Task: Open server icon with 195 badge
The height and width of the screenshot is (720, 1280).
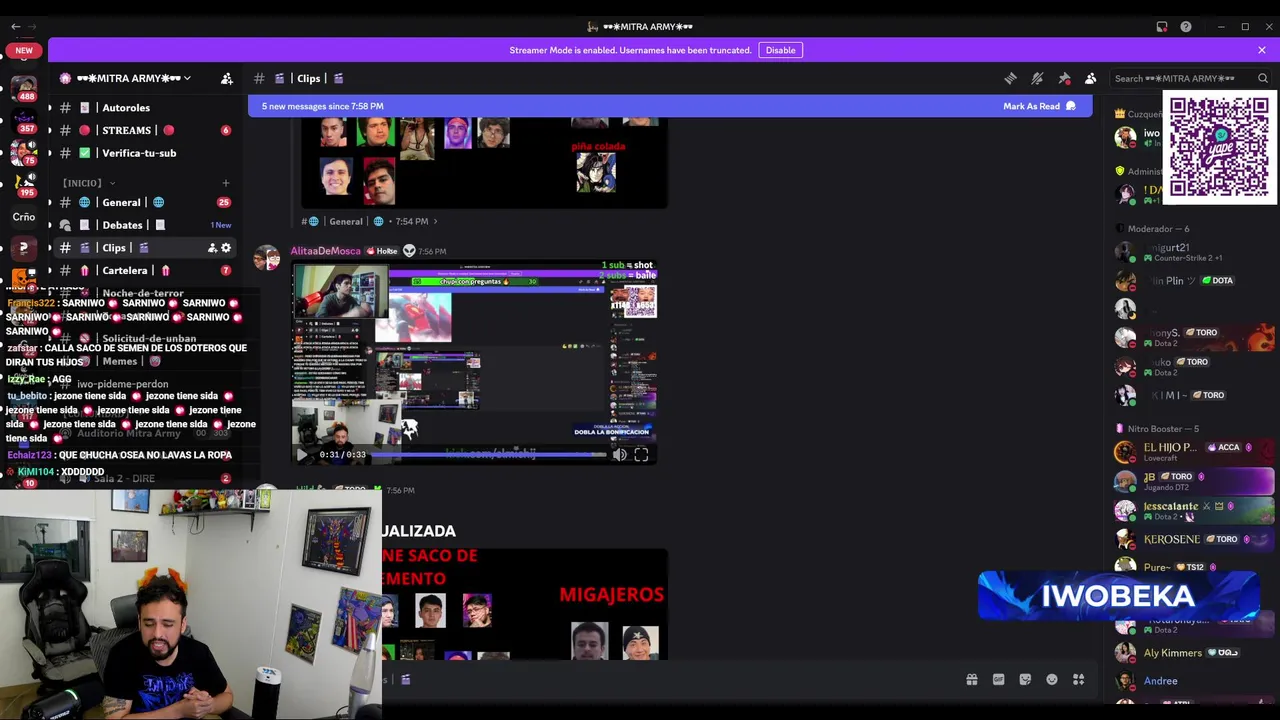Action: (x=24, y=184)
